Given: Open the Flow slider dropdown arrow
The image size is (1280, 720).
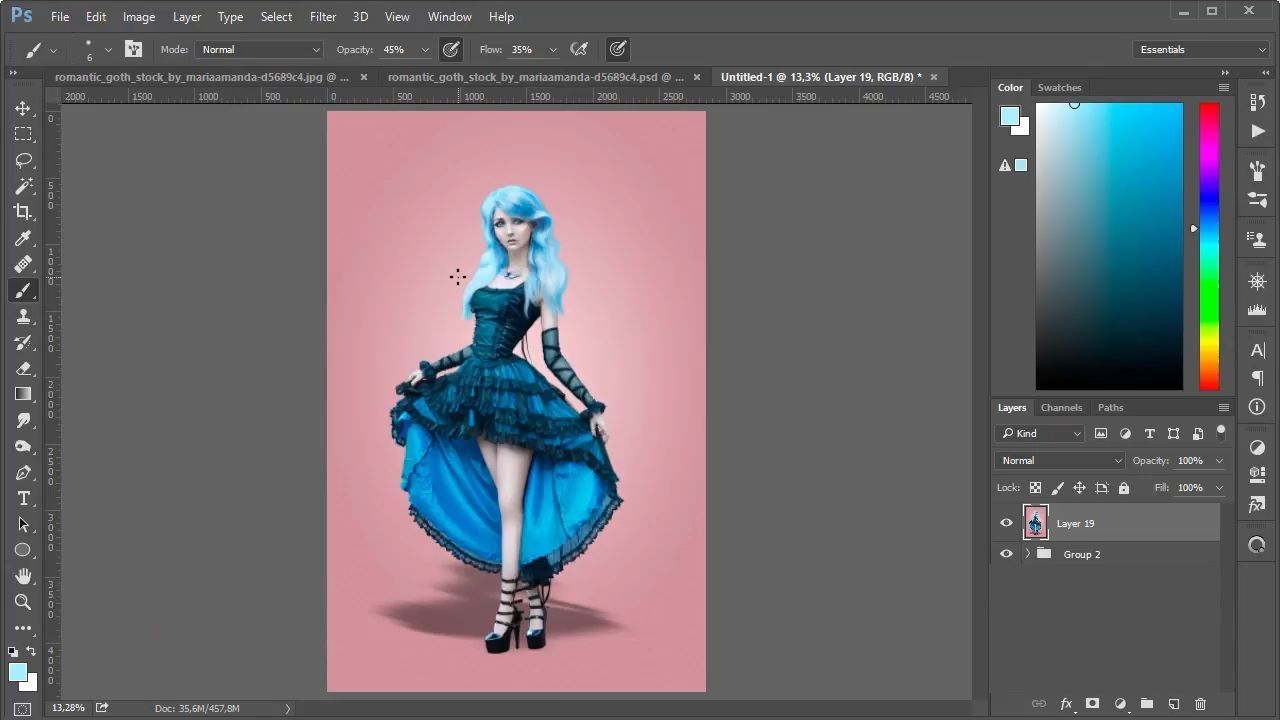Looking at the screenshot, I should pyautogui.click(x=553, y=50).
